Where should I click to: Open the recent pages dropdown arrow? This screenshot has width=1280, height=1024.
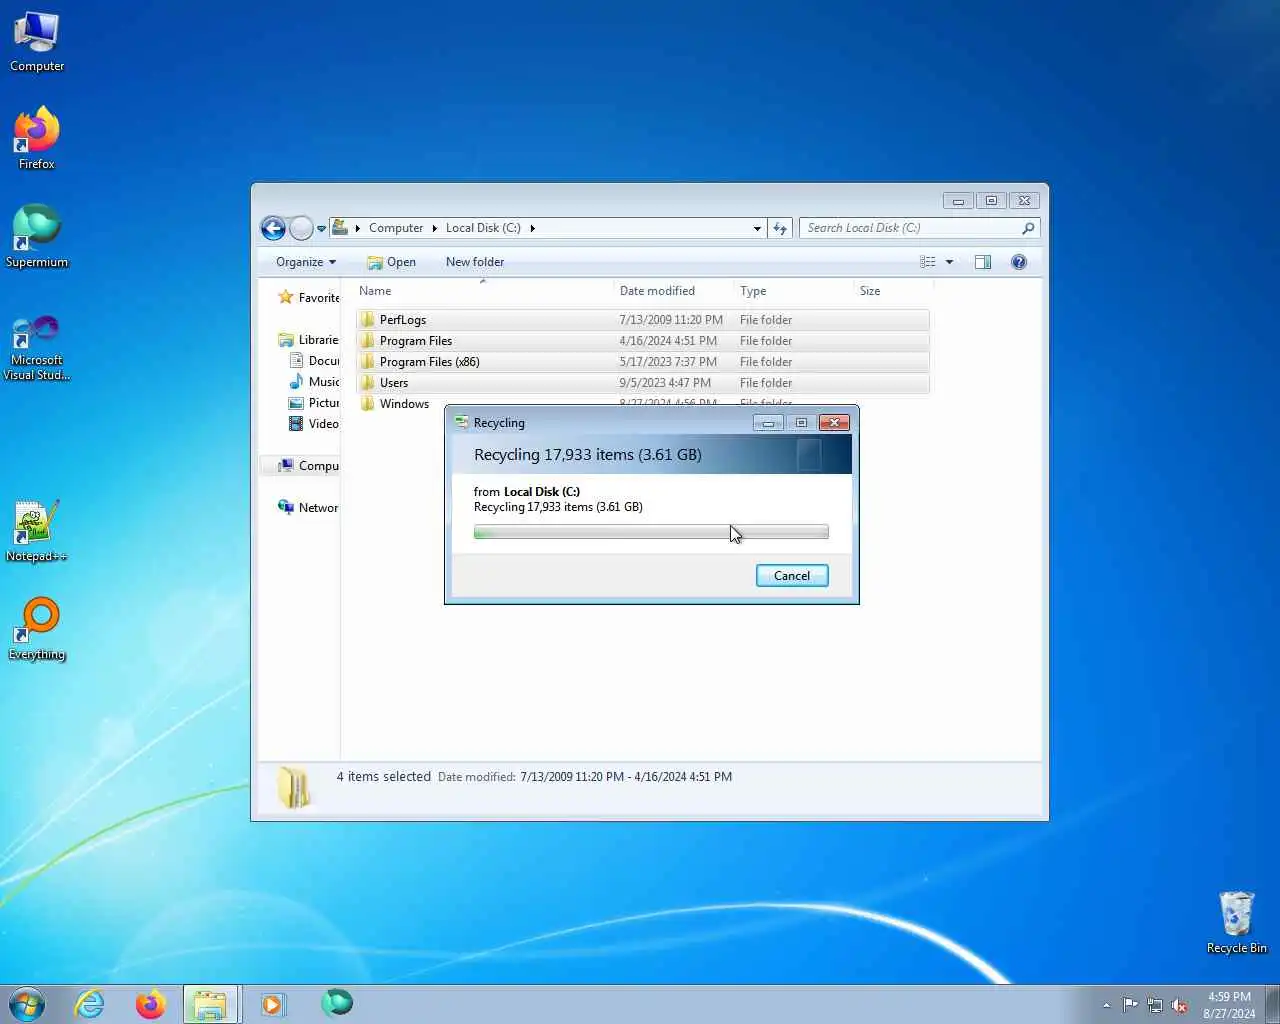click(321, 228)
